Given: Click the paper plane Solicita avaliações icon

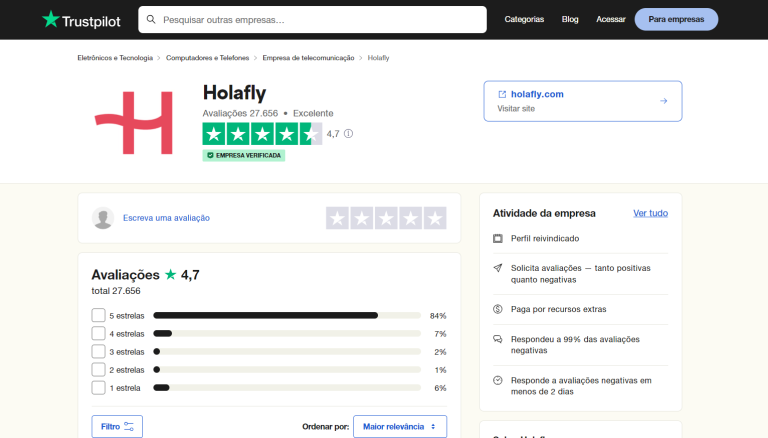Looking at the screenshot, I should coord(498,268).
